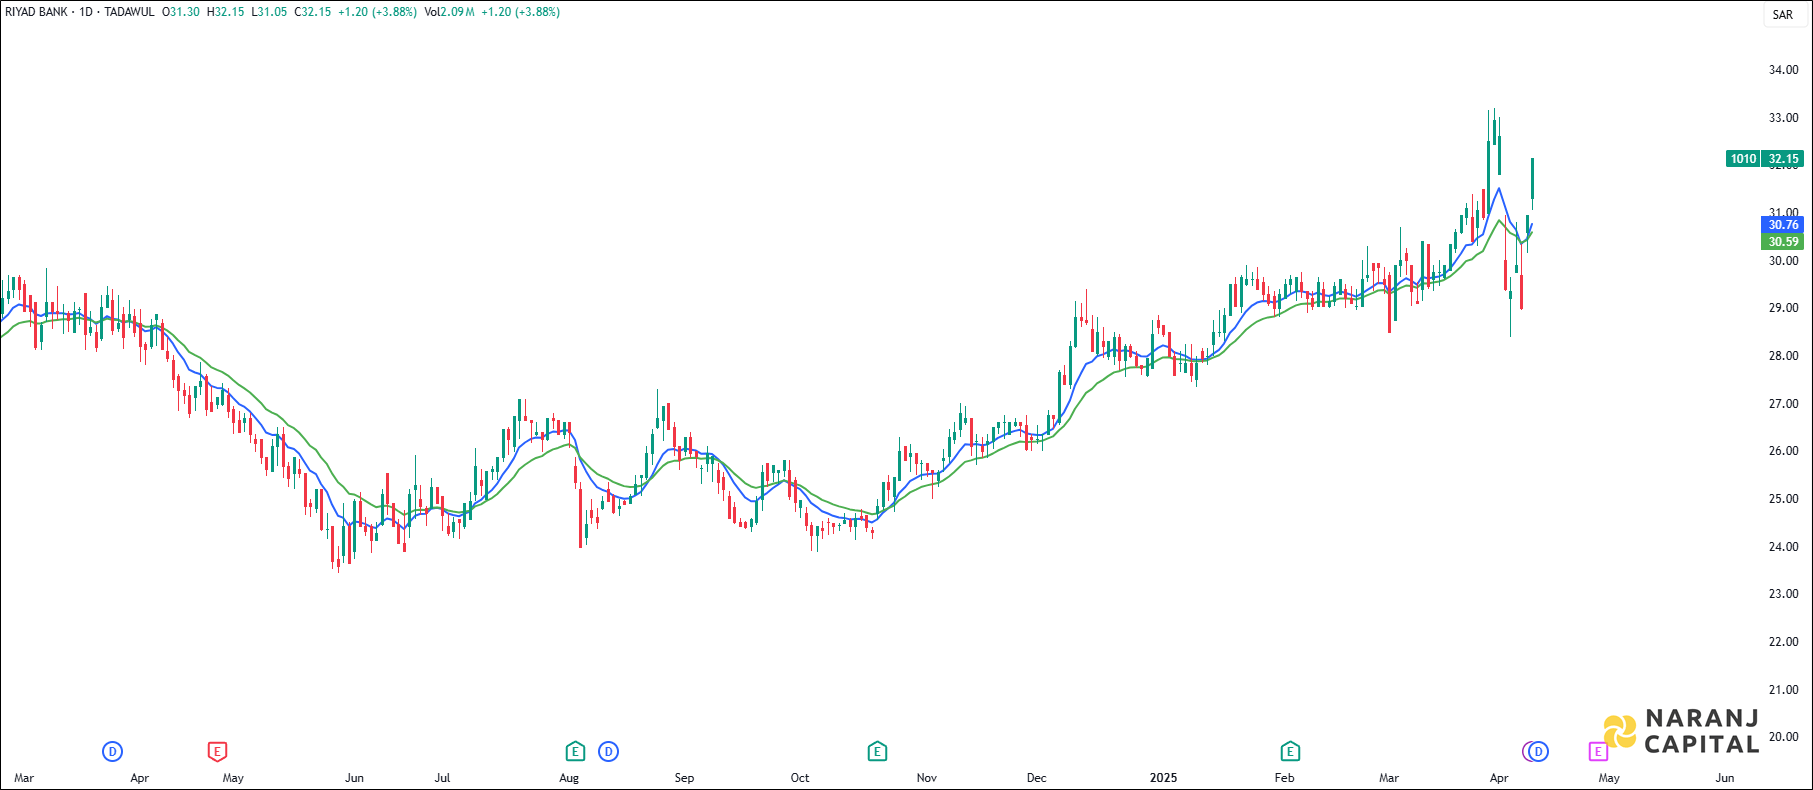Click the 33.00 price axis label

(1783, 118)
